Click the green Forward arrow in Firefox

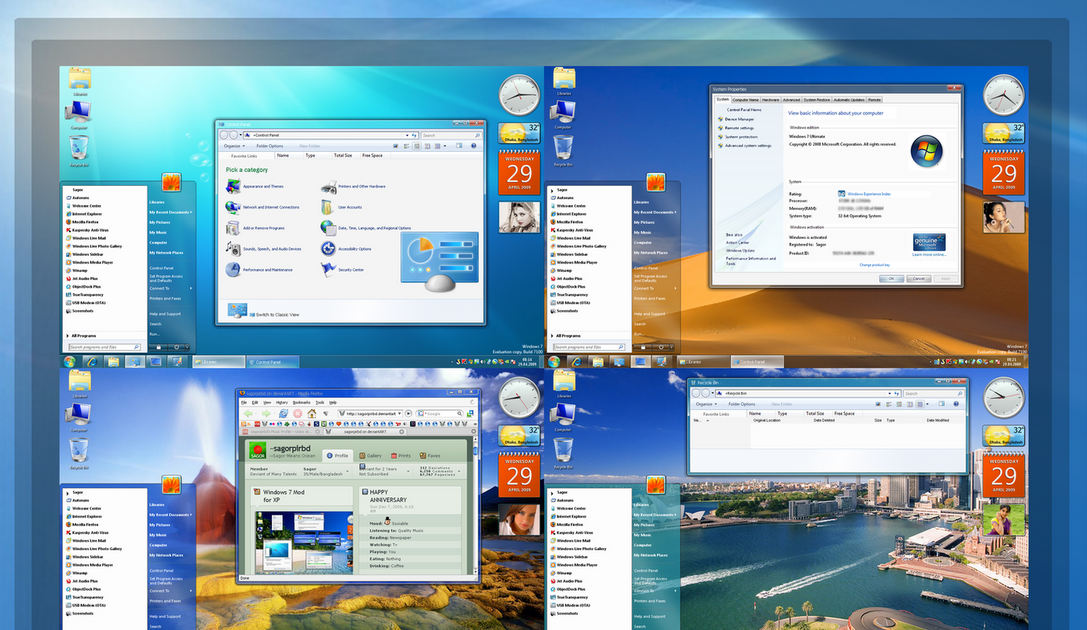(x=266, y=414)
